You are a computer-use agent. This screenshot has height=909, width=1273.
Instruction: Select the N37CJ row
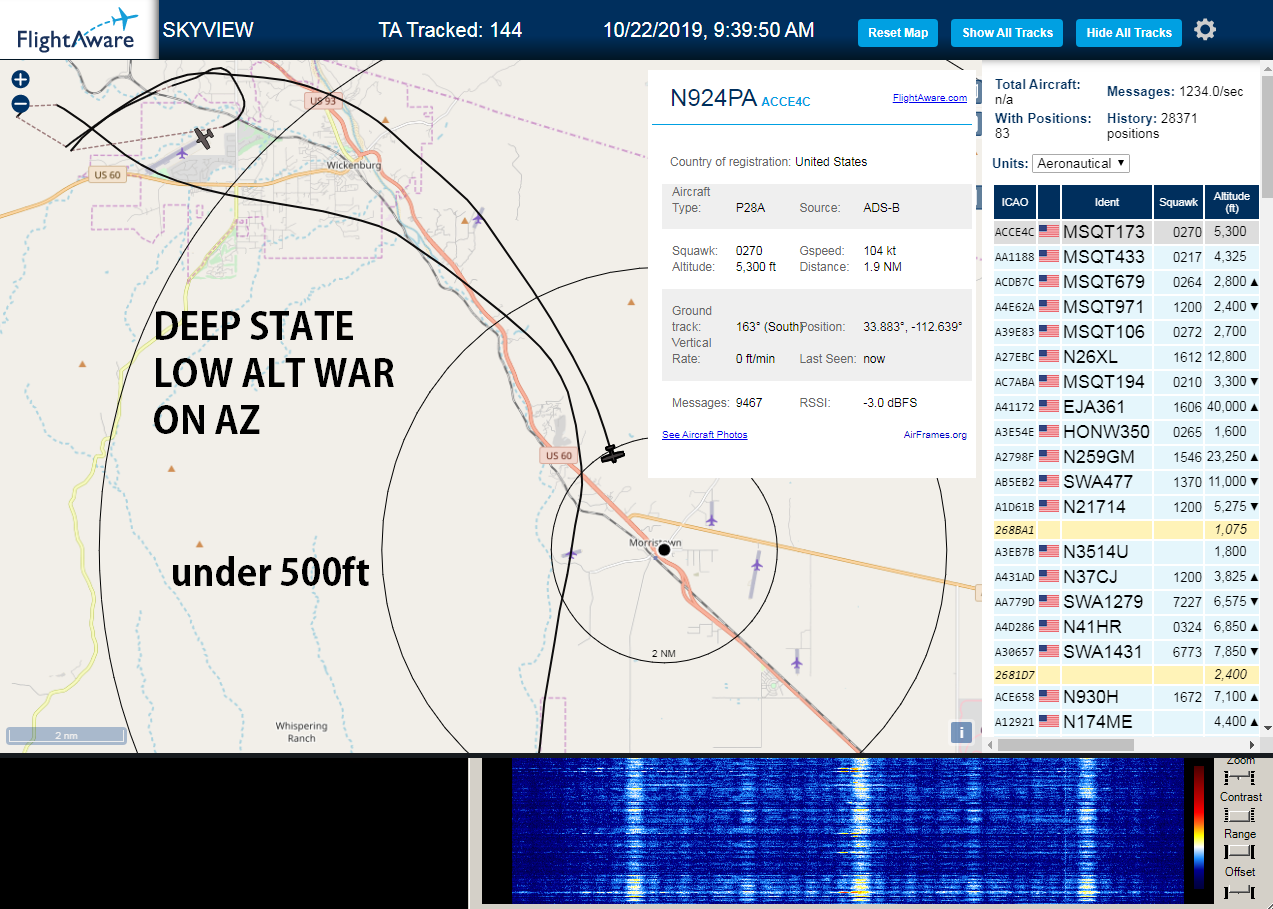1127,577
